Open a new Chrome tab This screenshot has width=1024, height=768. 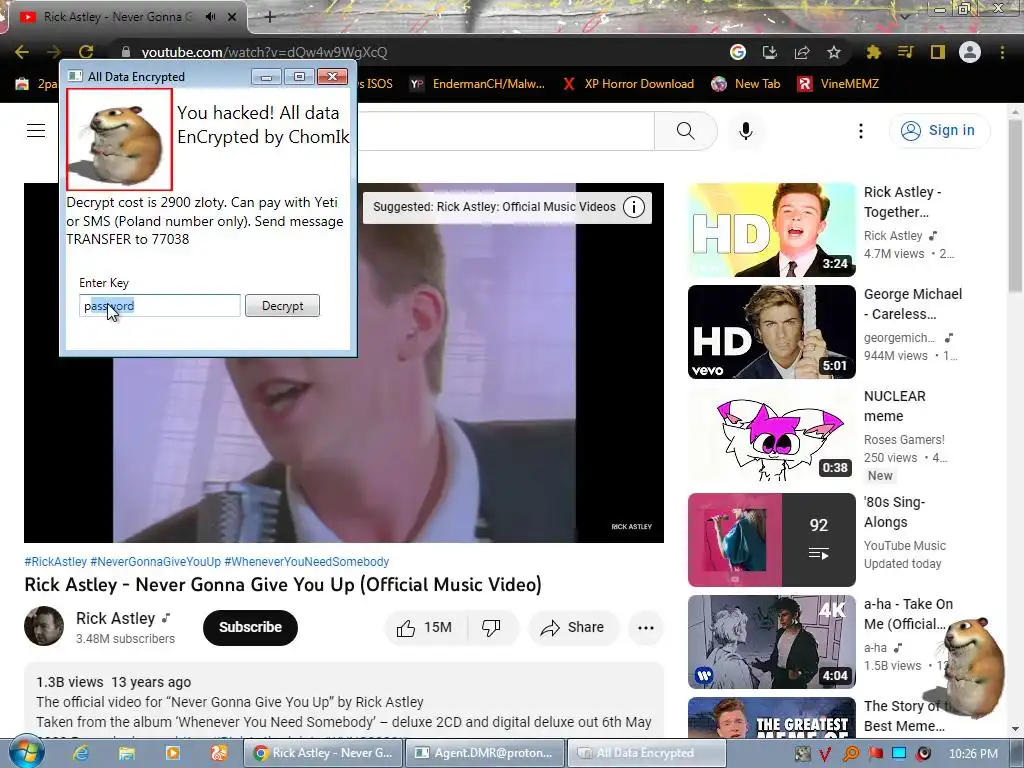coord(270,17)
